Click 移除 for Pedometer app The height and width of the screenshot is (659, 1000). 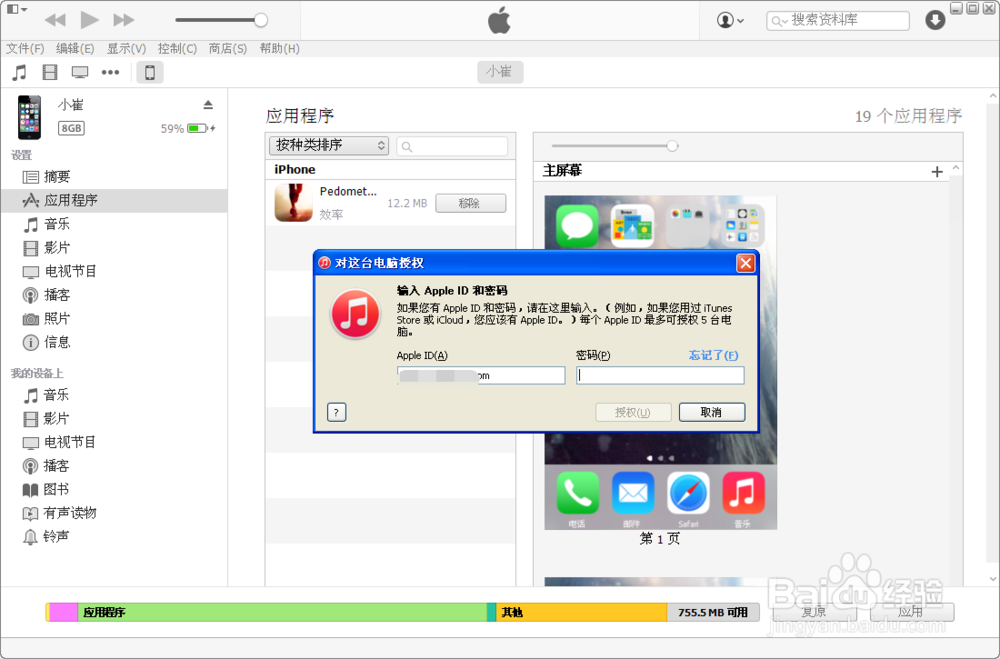[x=471, y=204]
